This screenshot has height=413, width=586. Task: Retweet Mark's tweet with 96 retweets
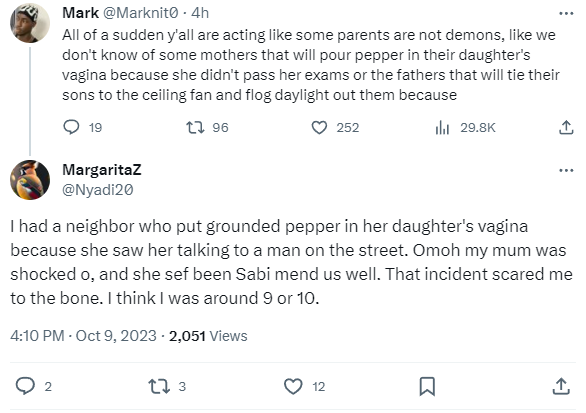click(195, 127)
